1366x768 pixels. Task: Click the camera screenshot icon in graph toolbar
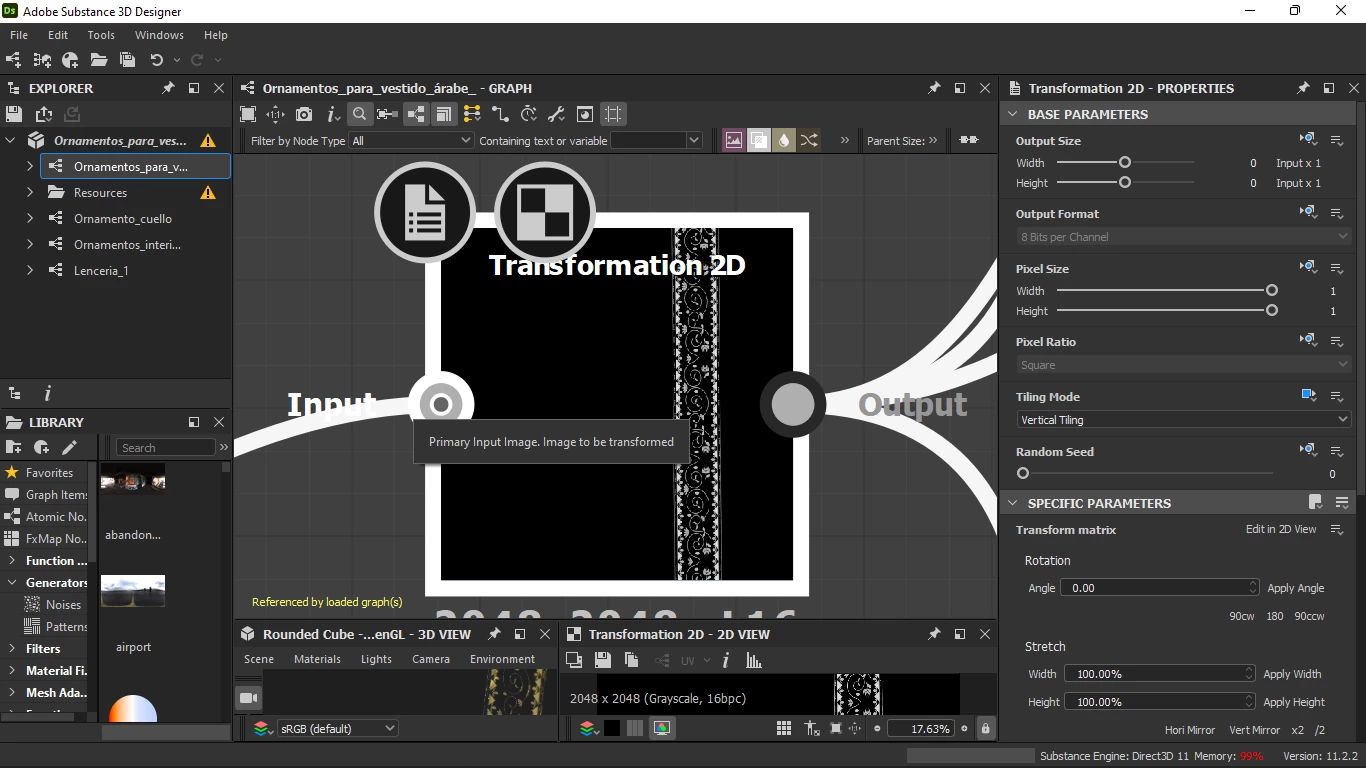coord(304,114)
